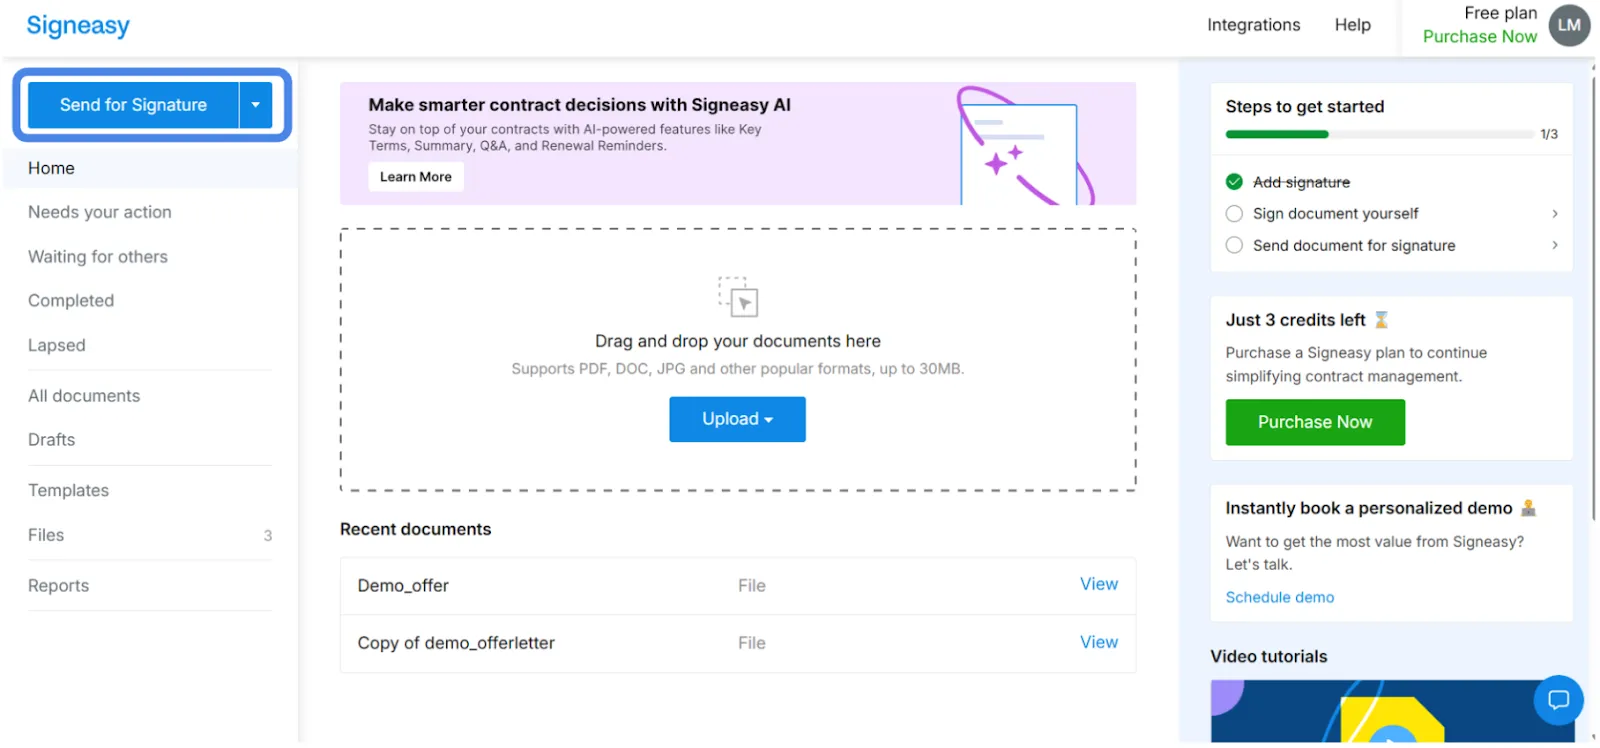This screenshot has height=748, width=1600.
Task: Select the Sign document yourself radio circle
Action: pyautogui.click(x=1234, y=214)
